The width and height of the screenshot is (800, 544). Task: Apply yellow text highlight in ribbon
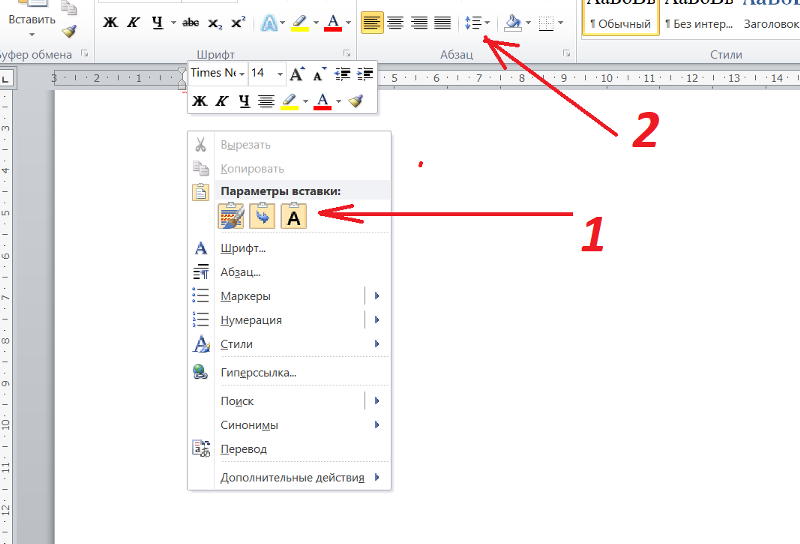tap(300, 23)
